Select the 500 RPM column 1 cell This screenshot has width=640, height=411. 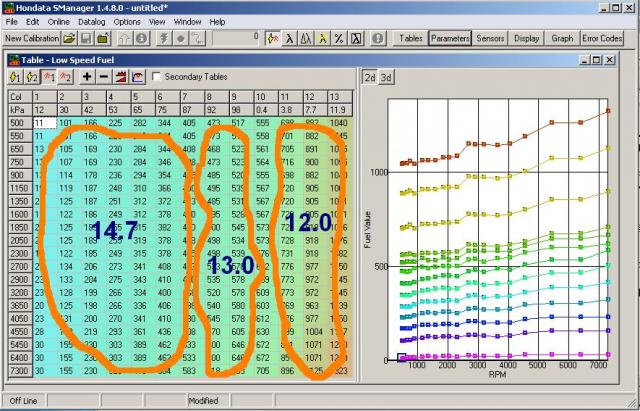tap(39, 122)
